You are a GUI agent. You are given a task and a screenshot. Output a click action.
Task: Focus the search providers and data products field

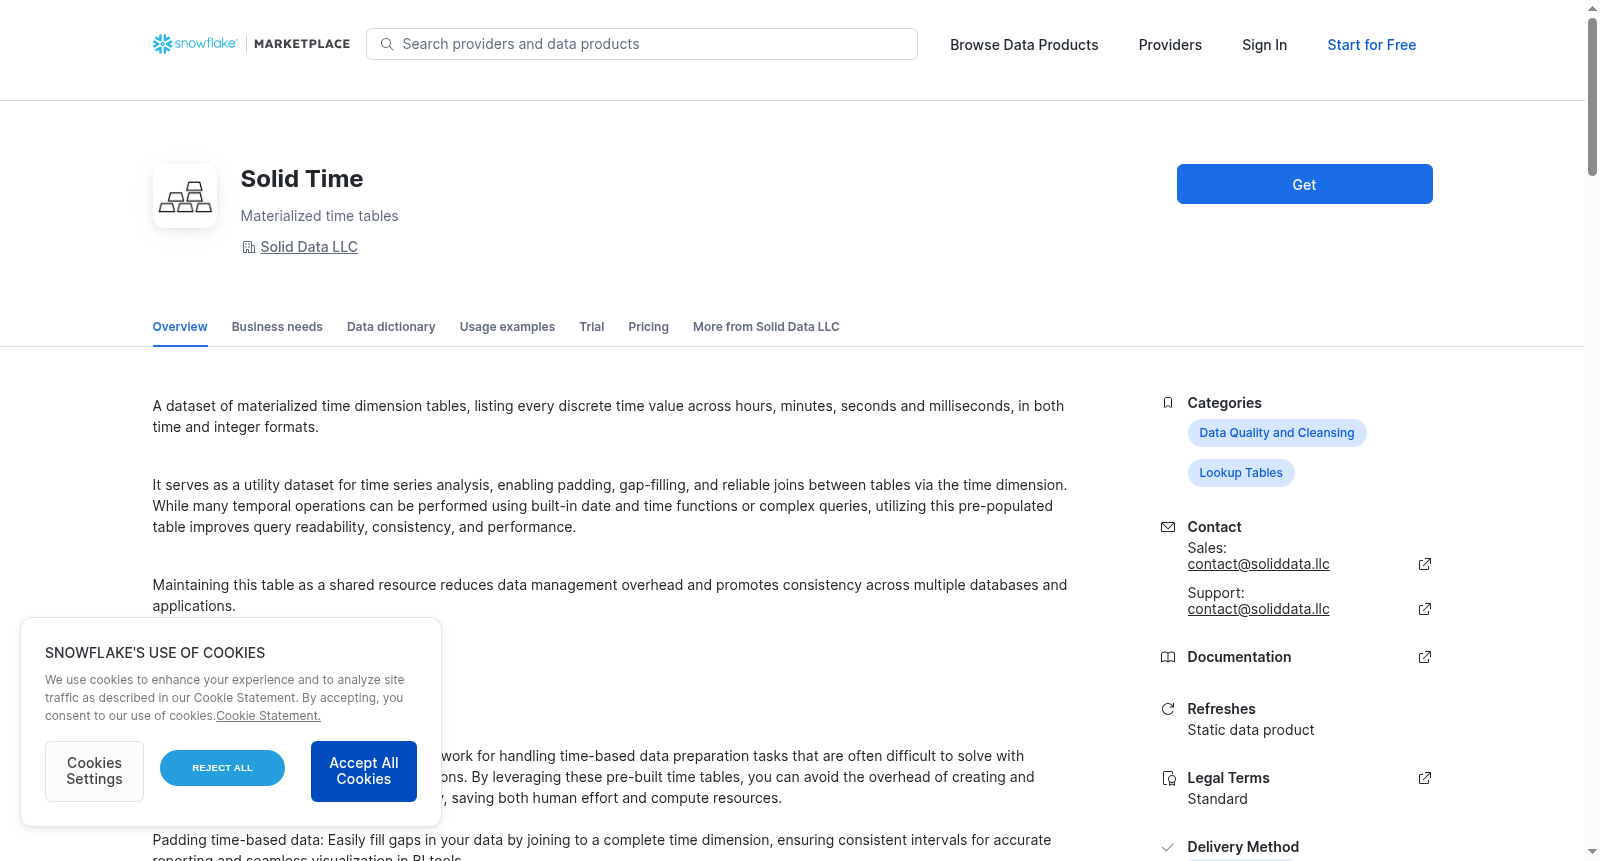click(642, 44)
